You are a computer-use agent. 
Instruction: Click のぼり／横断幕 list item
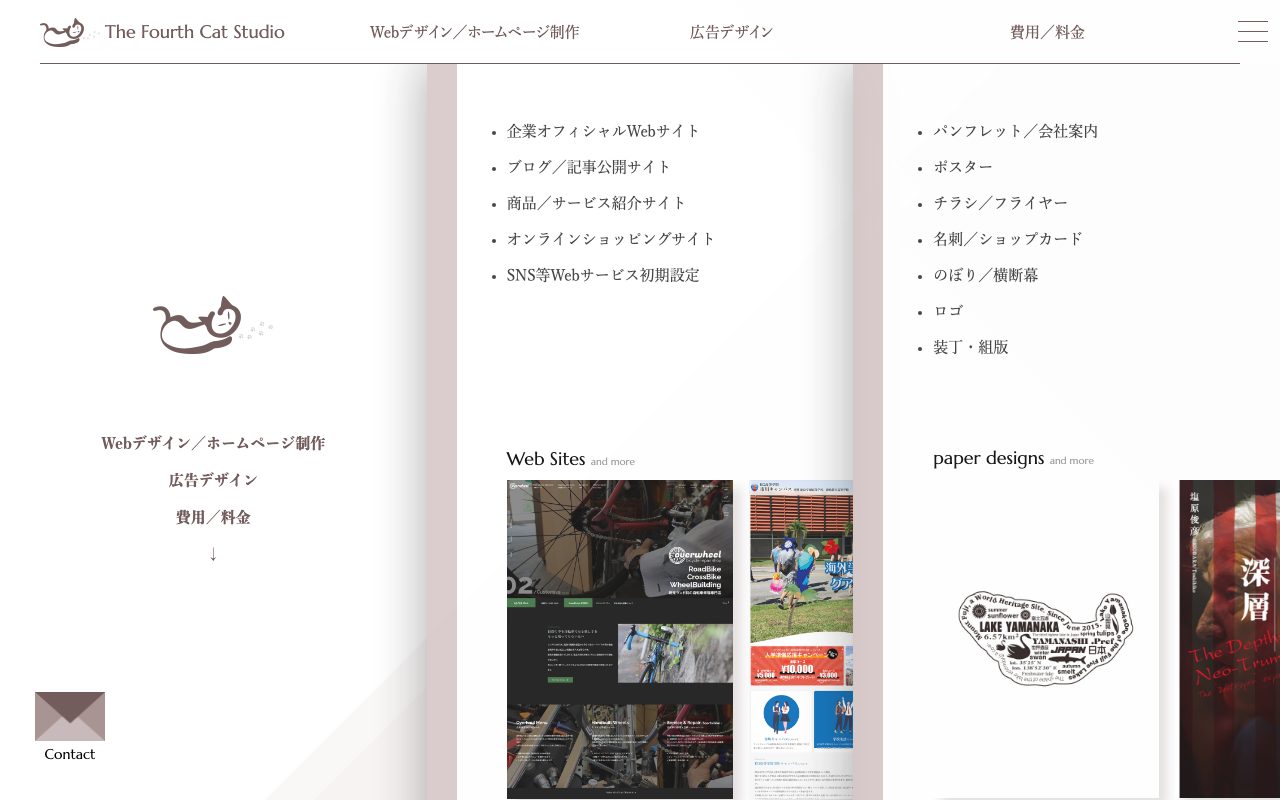[x=987, y=275]
